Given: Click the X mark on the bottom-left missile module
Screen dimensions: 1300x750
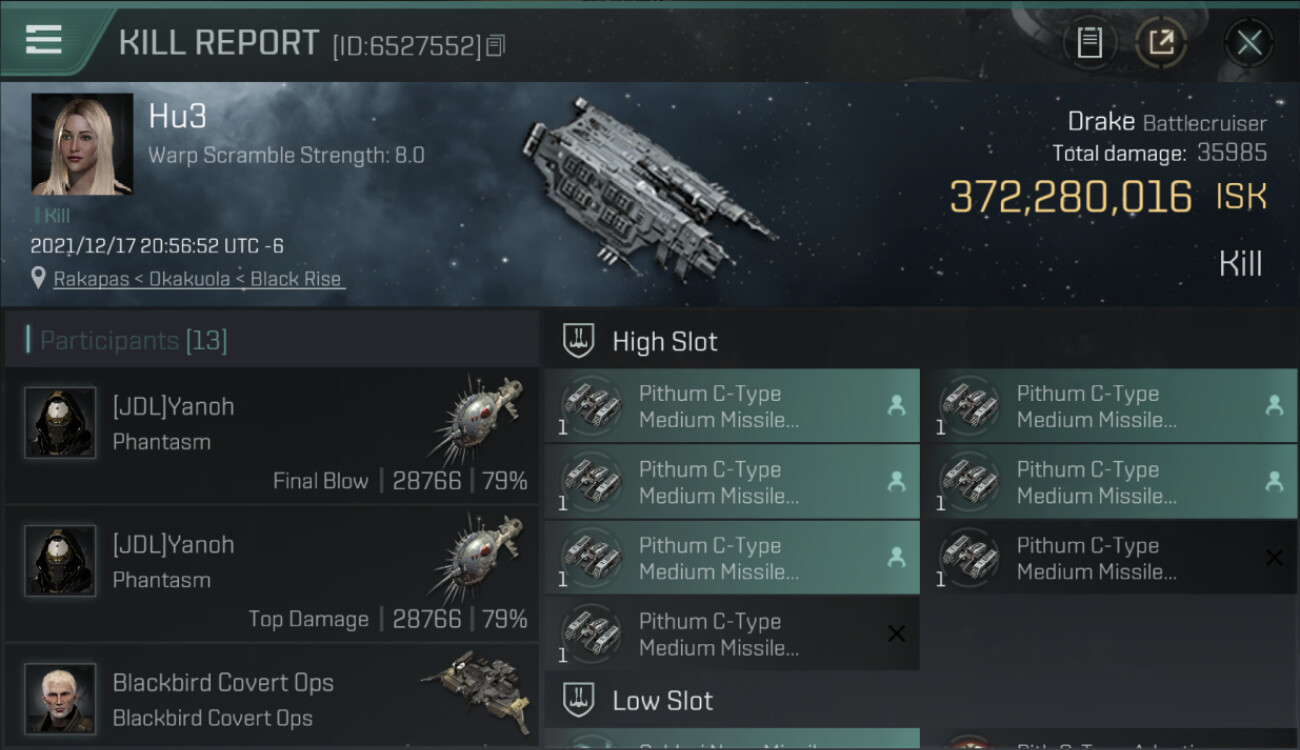Looking at the screenshot, I should tap(896, 634).
